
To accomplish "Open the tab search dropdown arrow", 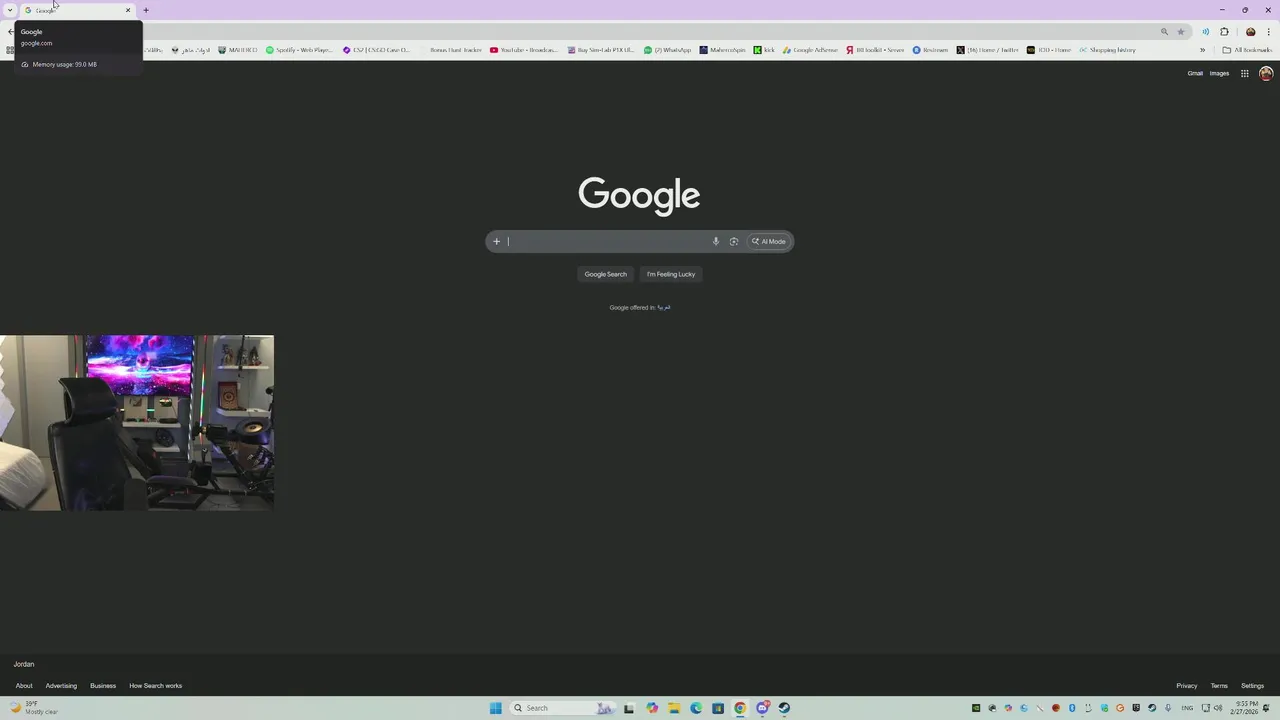I will (x=10, y=10).
